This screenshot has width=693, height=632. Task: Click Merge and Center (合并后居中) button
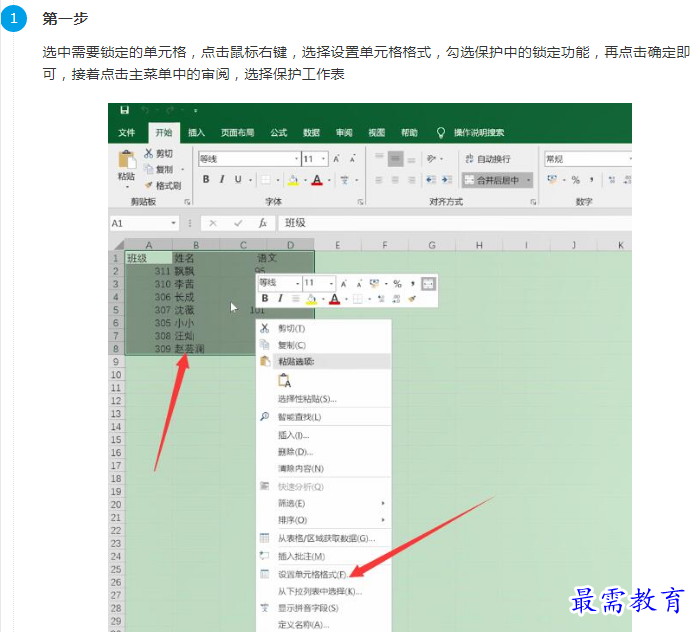pos(492,180)
